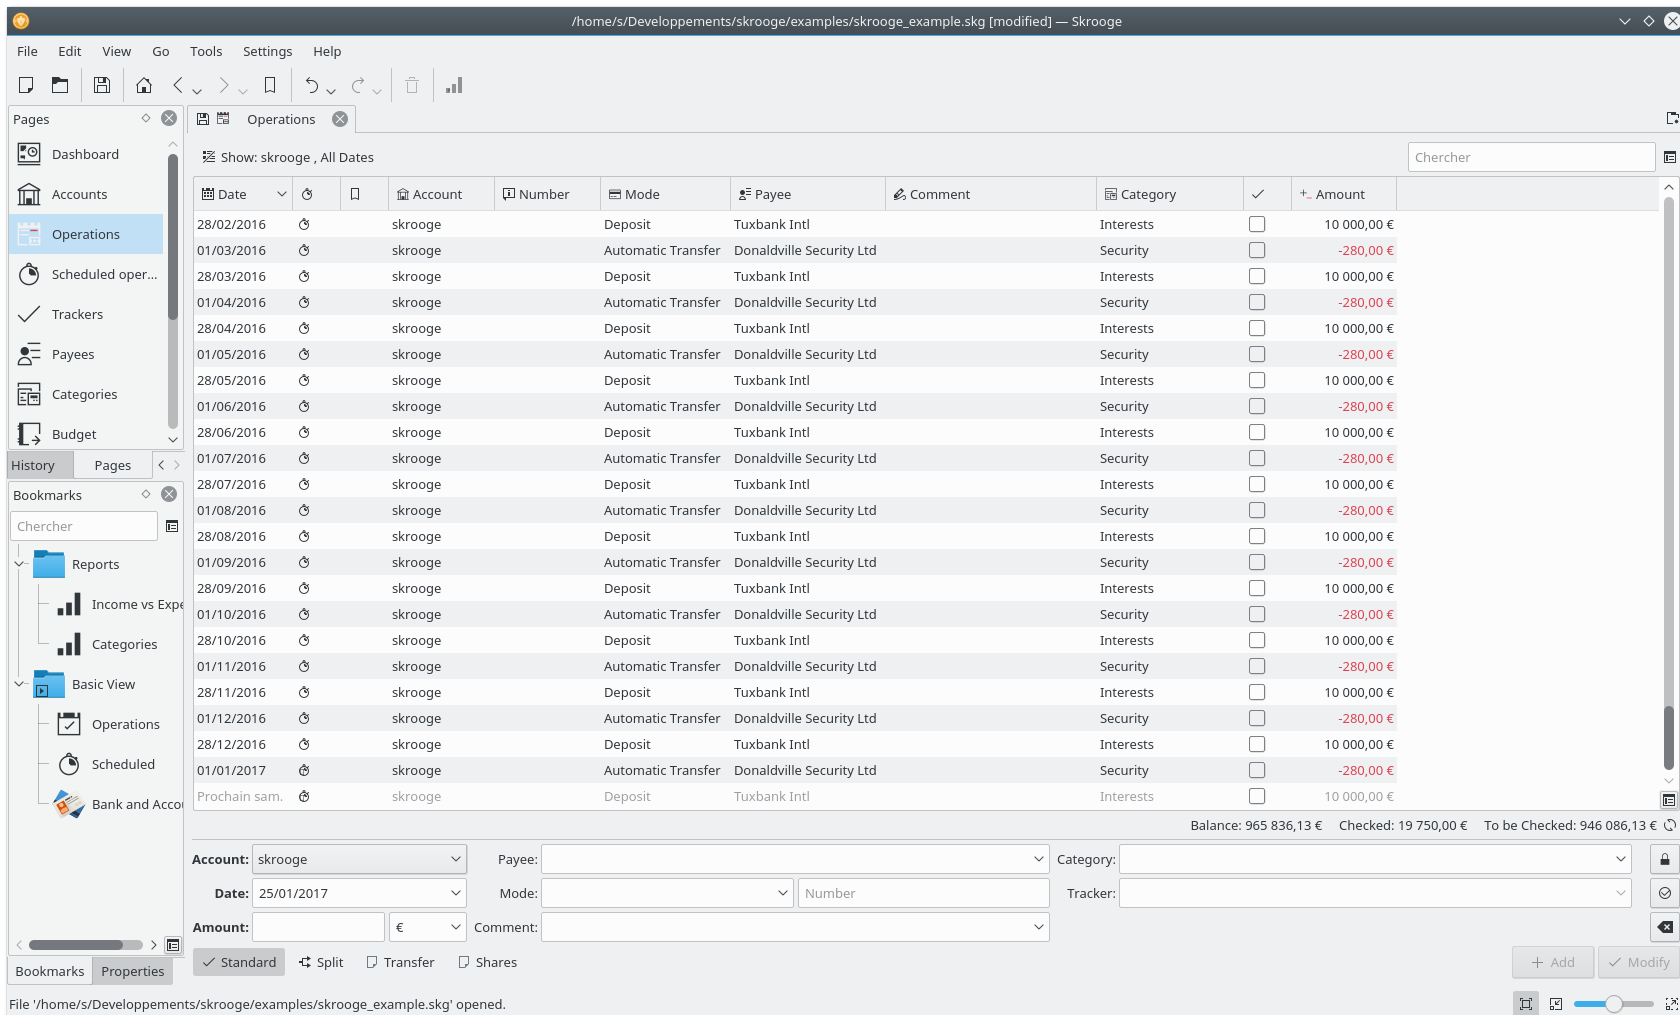Image resolution: width=1680 pixels, height=1015 pixels.
Task: Collapse the Reports bookmark folder
Action: coord(20,564)
